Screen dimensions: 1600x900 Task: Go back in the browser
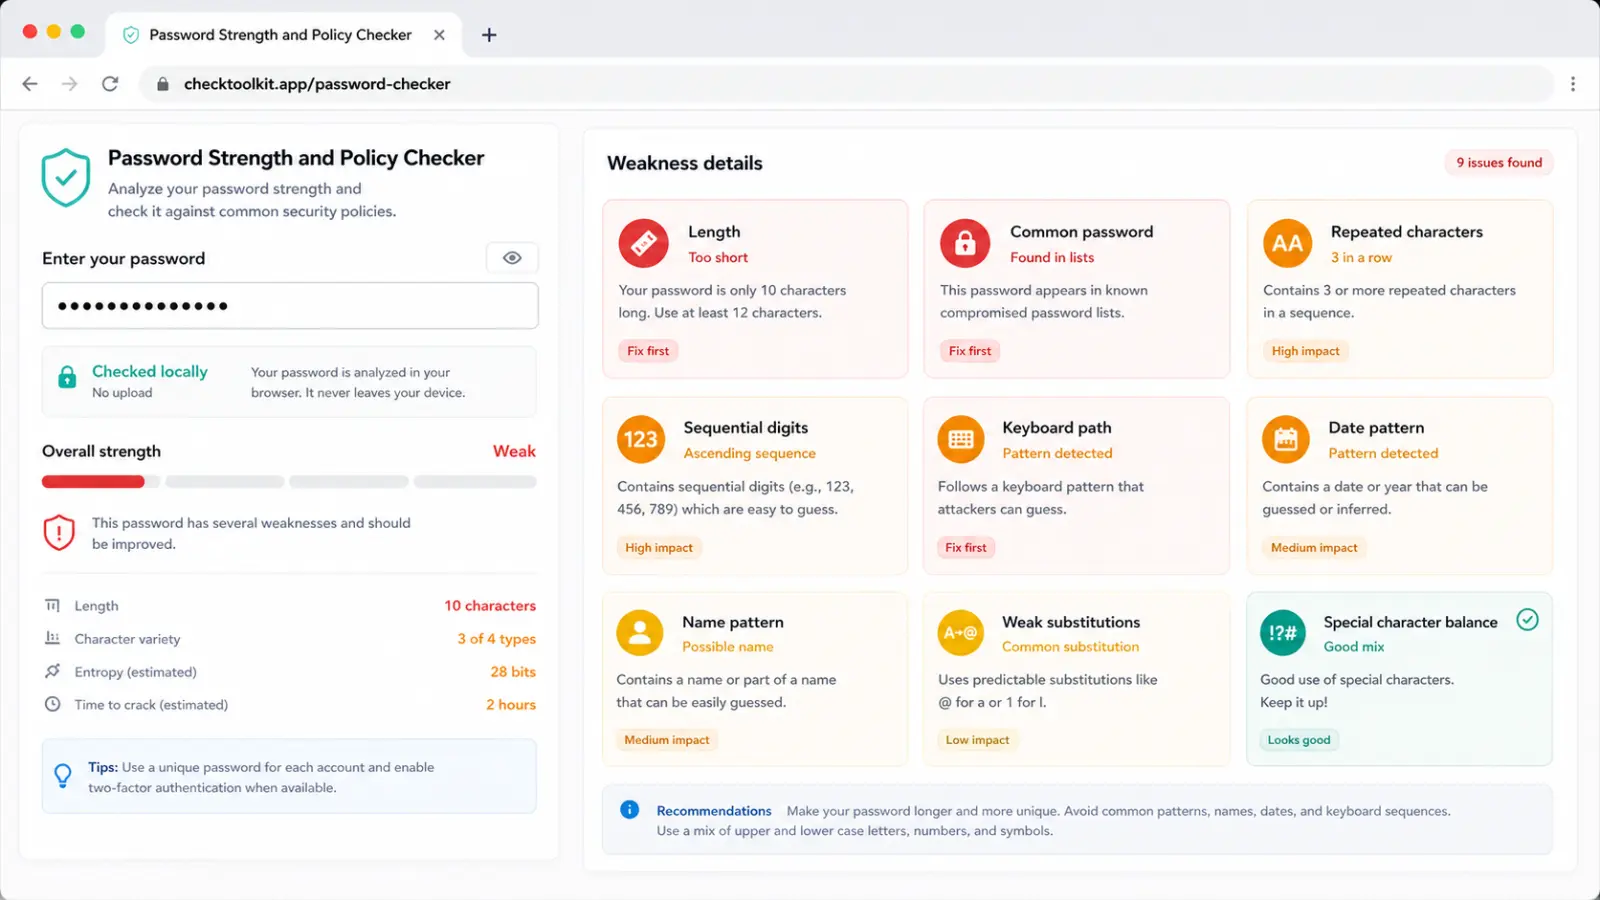click(30, 84)
